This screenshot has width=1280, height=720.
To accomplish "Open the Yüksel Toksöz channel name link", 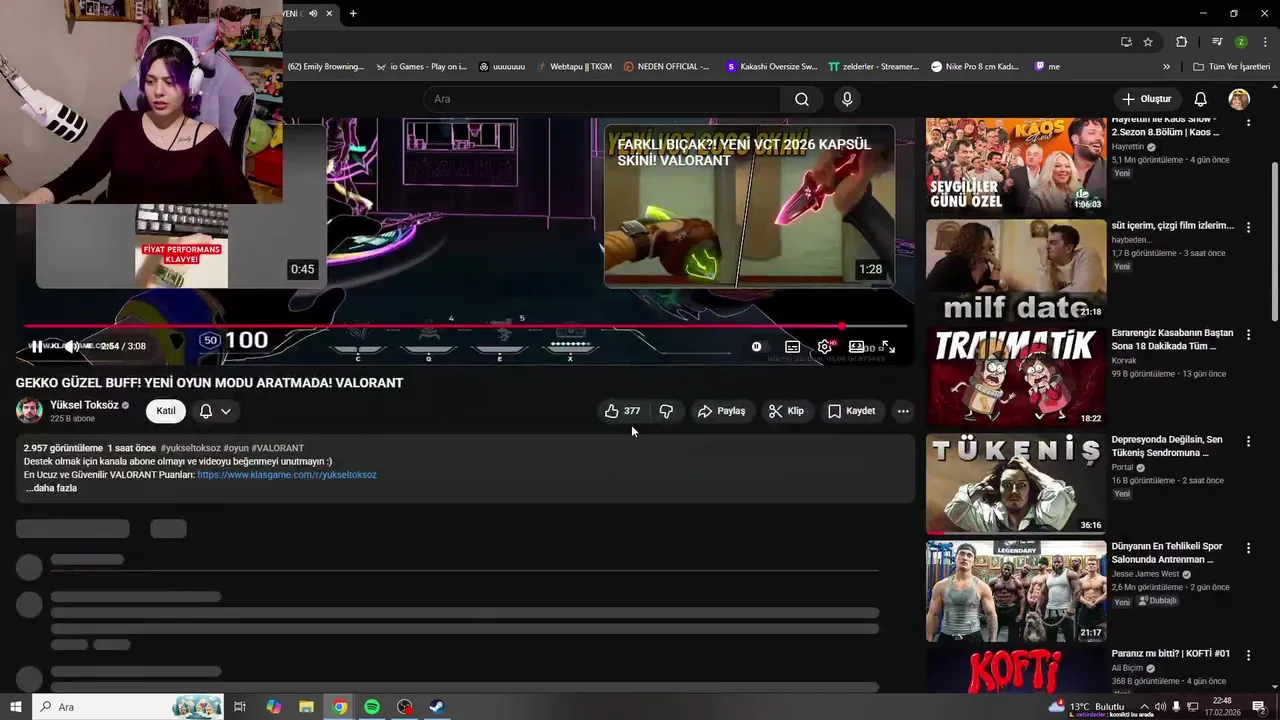I will point(84,405).
